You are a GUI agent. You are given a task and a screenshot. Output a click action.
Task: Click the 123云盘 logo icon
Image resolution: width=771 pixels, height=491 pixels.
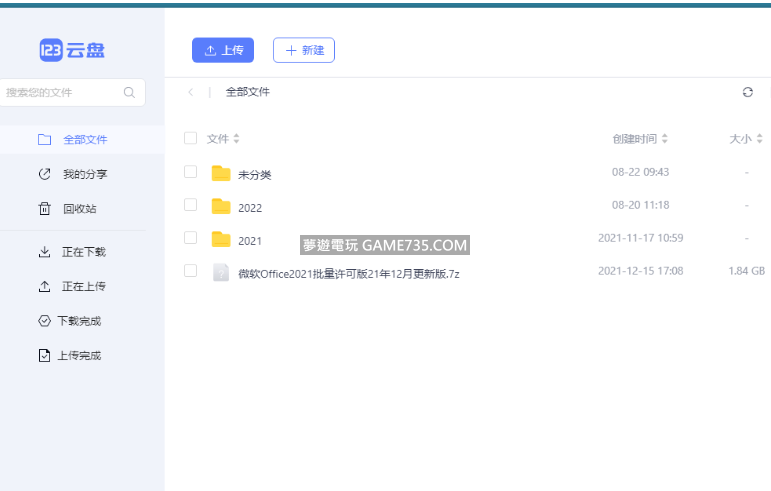click(x=51, y=51)
